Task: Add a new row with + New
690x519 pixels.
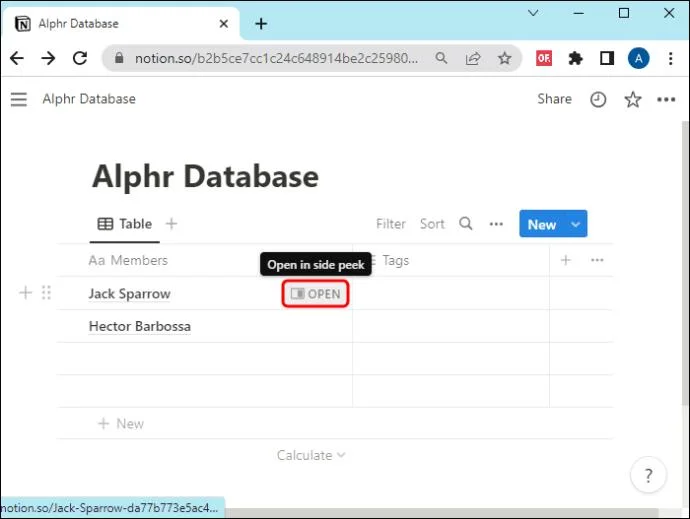Action: pyautogui.click(x=121, y=423)
